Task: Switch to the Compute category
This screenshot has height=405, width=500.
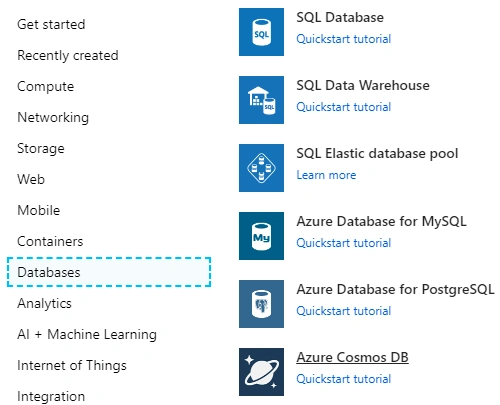Action: [46, 87]
